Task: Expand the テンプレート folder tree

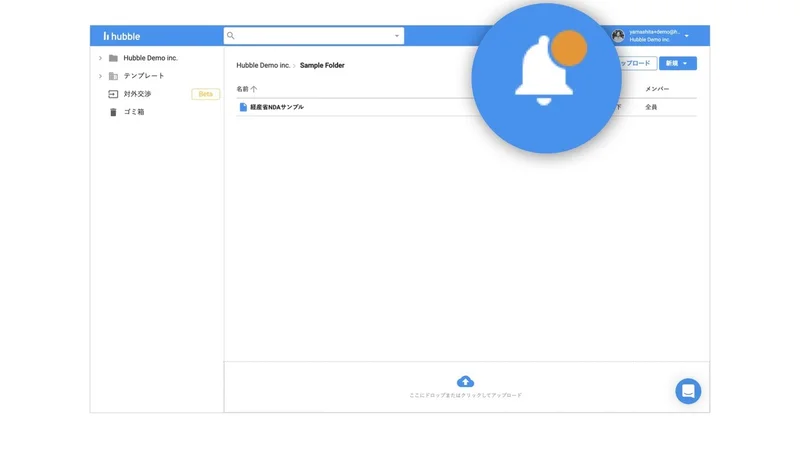Action: click(x=100, y=76)
